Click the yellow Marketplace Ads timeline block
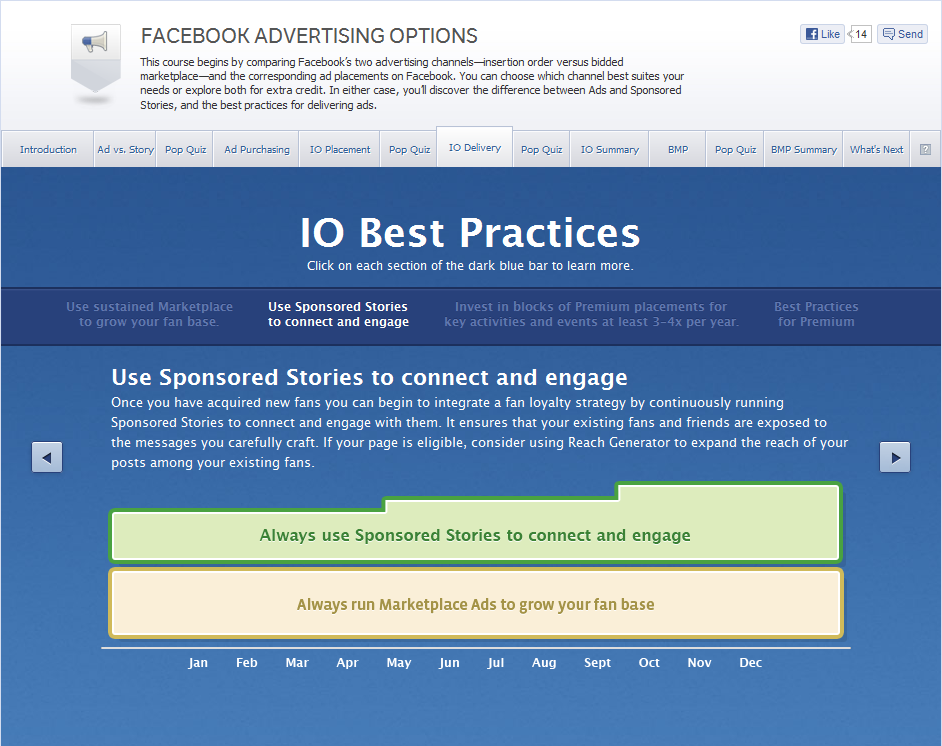 (x=476, y=604)
